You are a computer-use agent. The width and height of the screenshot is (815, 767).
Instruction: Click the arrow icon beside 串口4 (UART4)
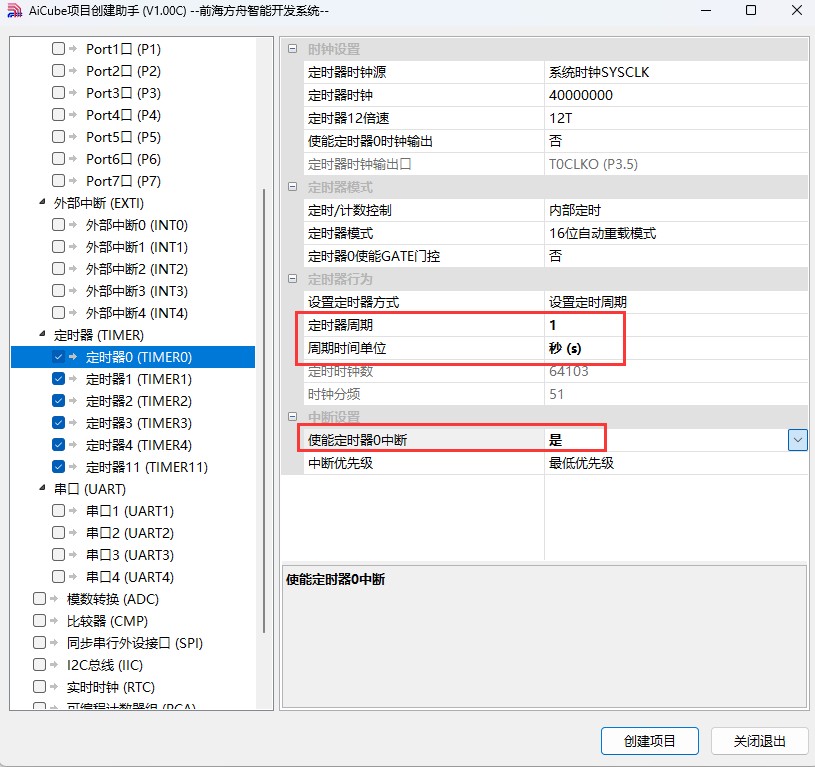tap(73, 577)
